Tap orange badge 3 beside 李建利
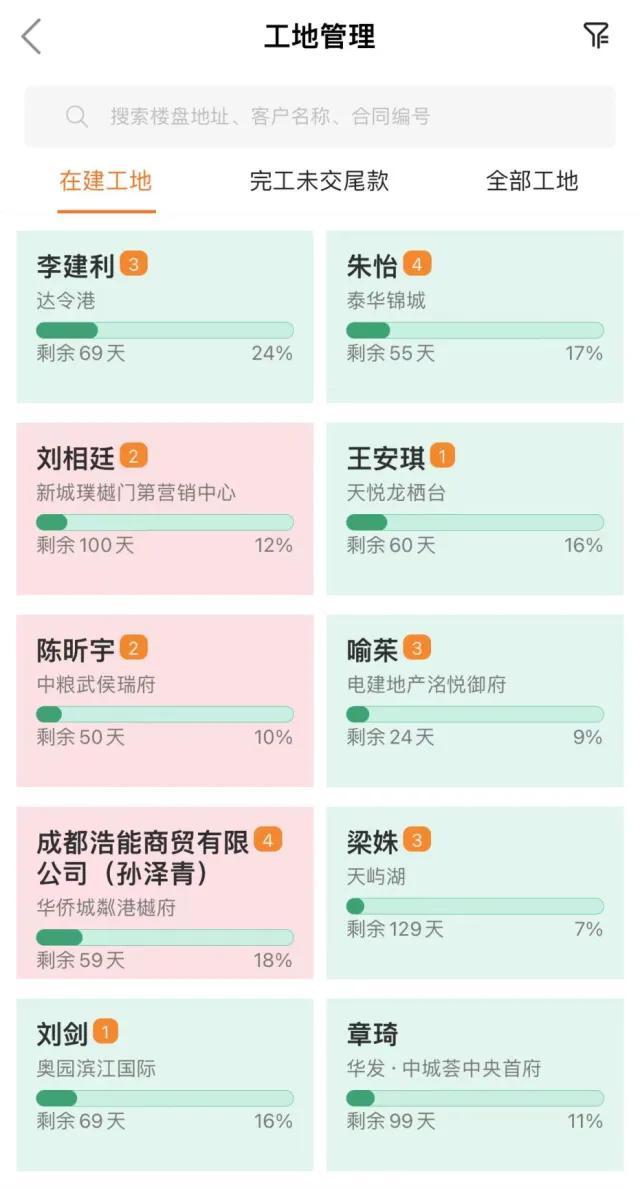The width and height of the screenshot is (640, 1189). click(133, 264)
